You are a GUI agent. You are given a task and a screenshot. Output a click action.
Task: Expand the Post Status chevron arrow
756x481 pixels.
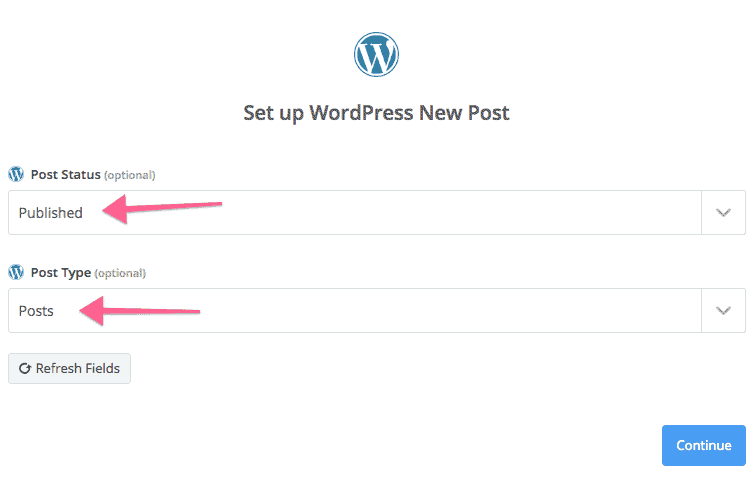coord(723,213)
